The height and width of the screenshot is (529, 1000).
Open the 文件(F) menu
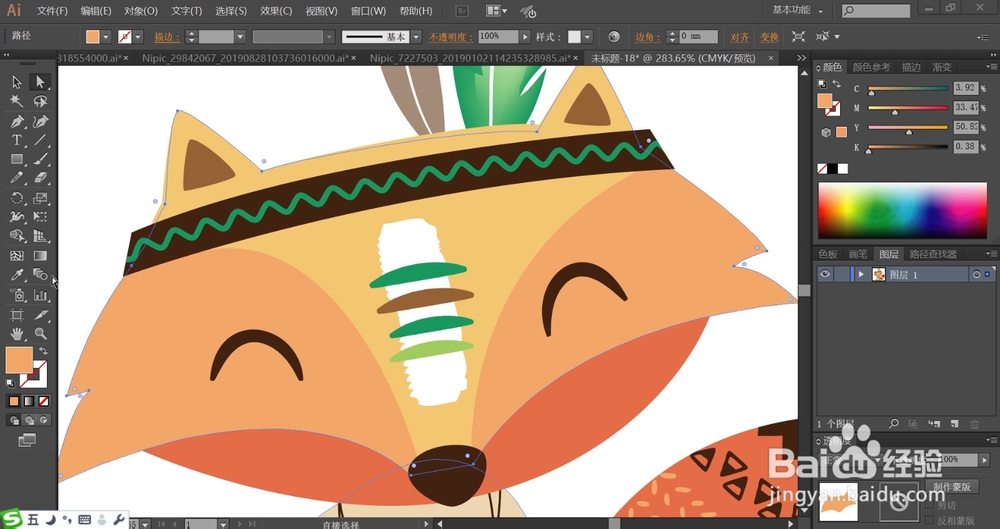(52, 11)
